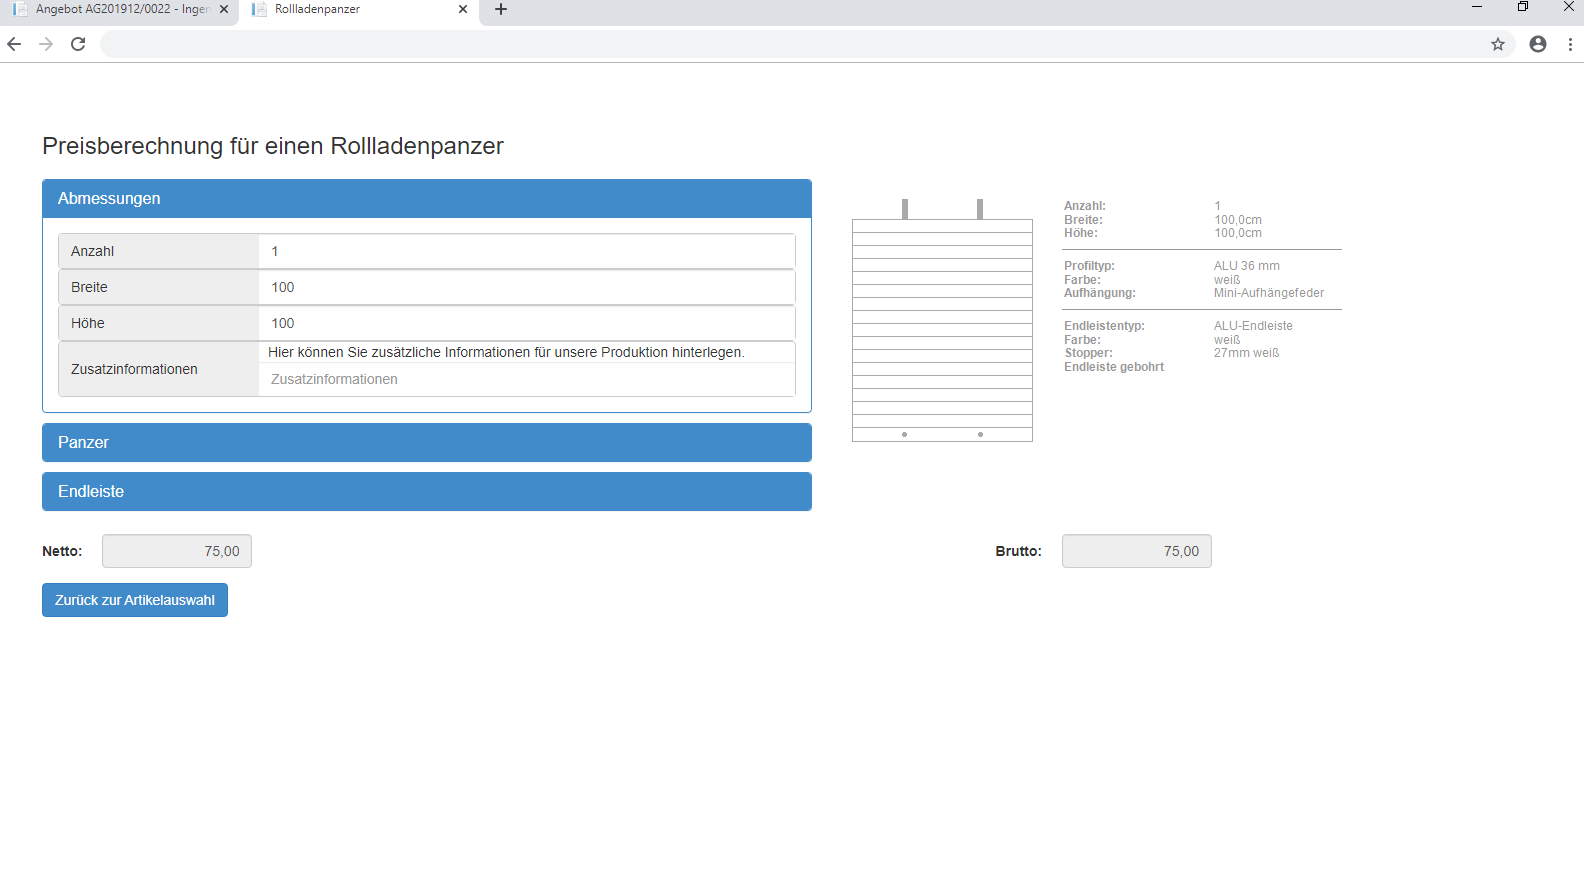The height and width of the screenshot is (884, 1584).
Task: Open a new tab with the plus icon
Action: click(501, 9)
